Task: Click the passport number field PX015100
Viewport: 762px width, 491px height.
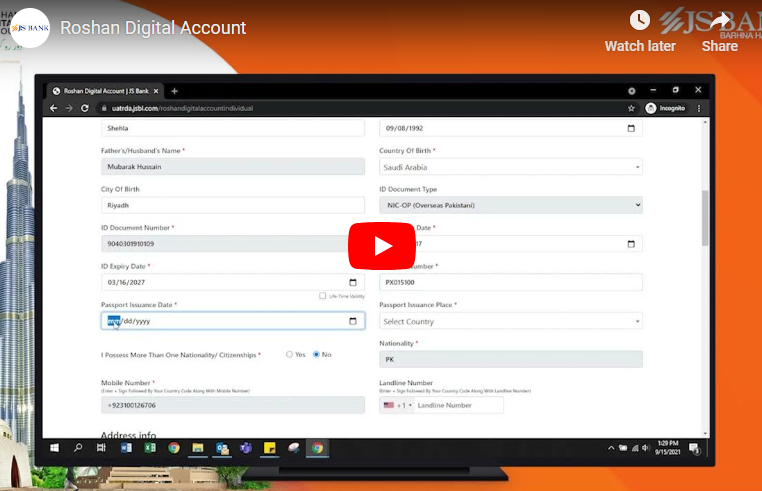Action: pos(511,282)
